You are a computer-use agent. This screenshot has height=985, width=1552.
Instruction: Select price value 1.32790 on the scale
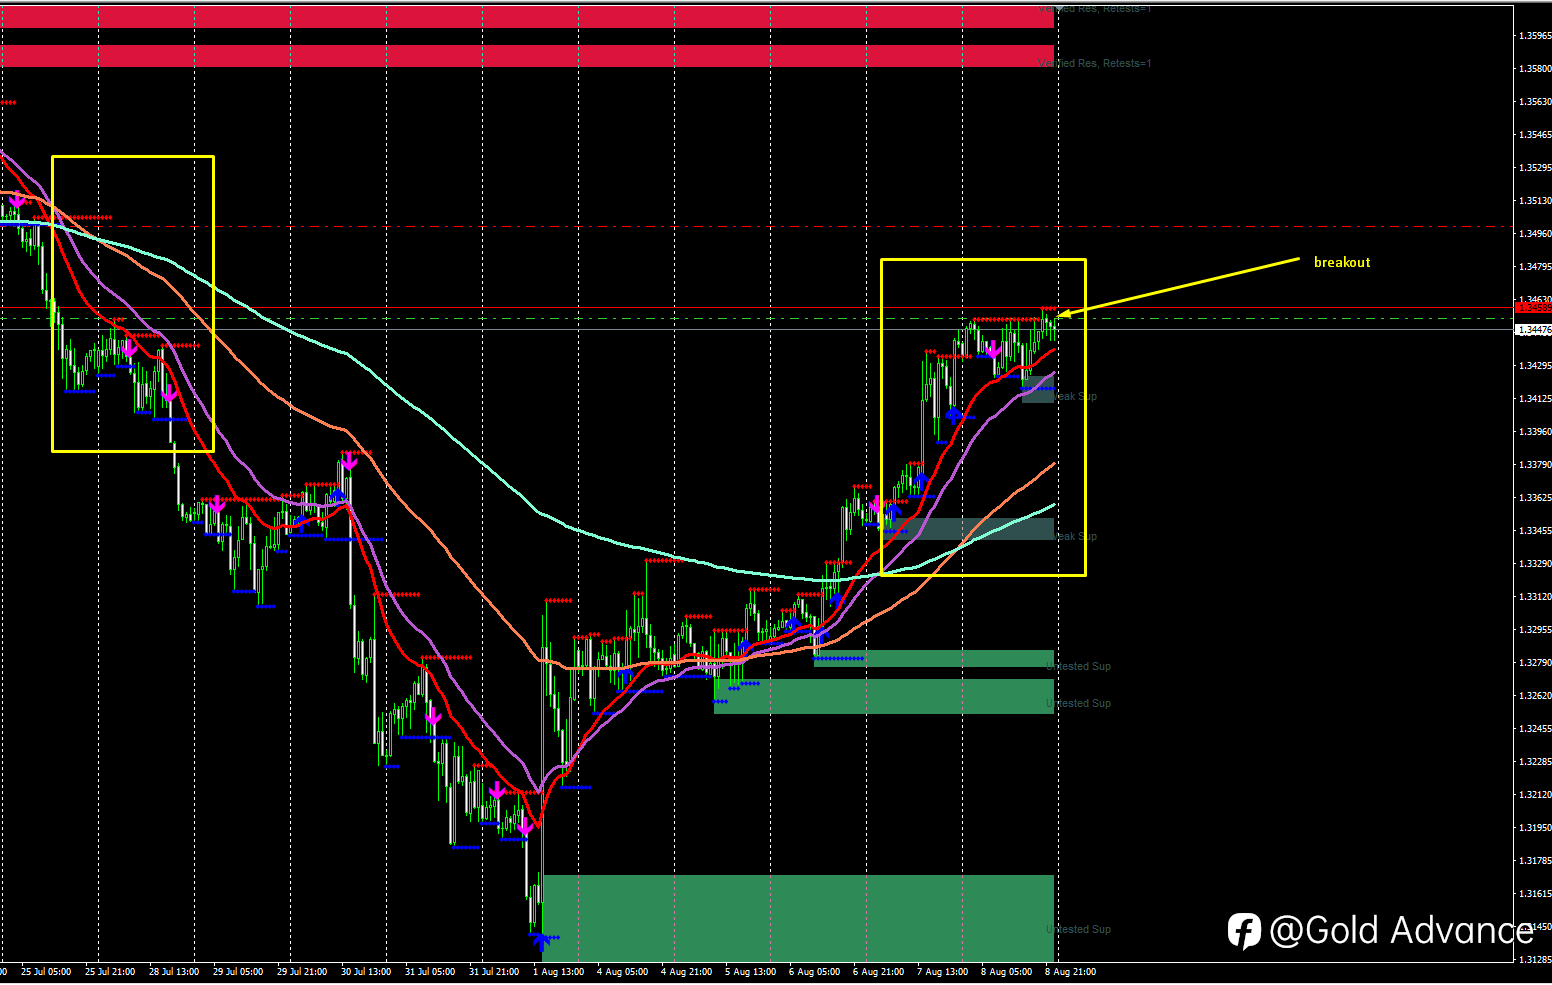point(1535,663)
